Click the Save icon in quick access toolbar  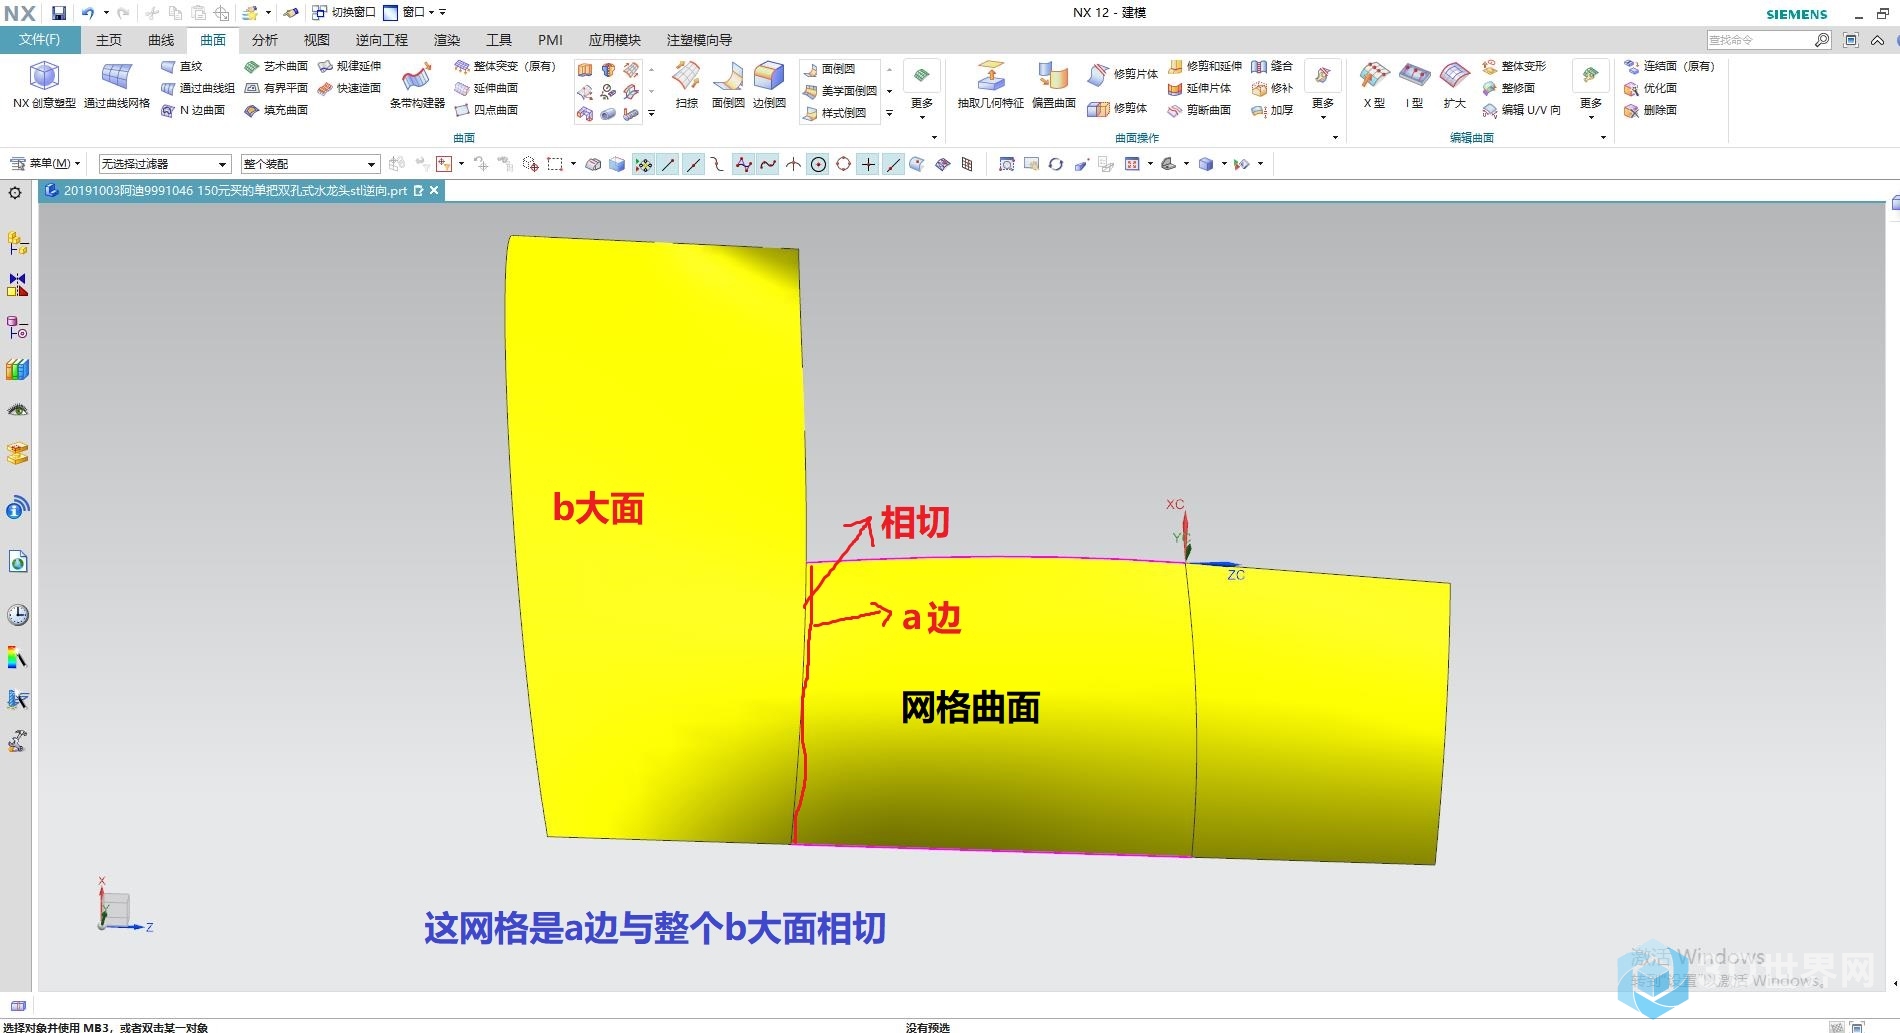[59, 13]
